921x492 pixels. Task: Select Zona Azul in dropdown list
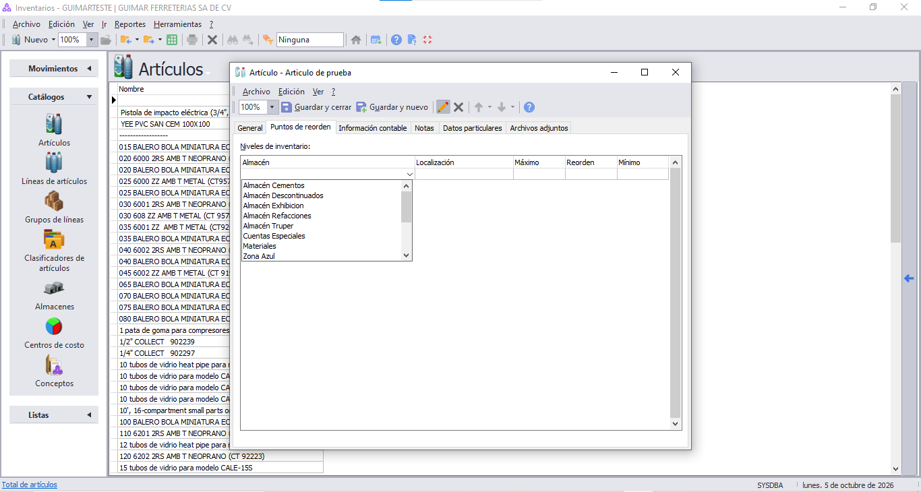tap(259, 256)
